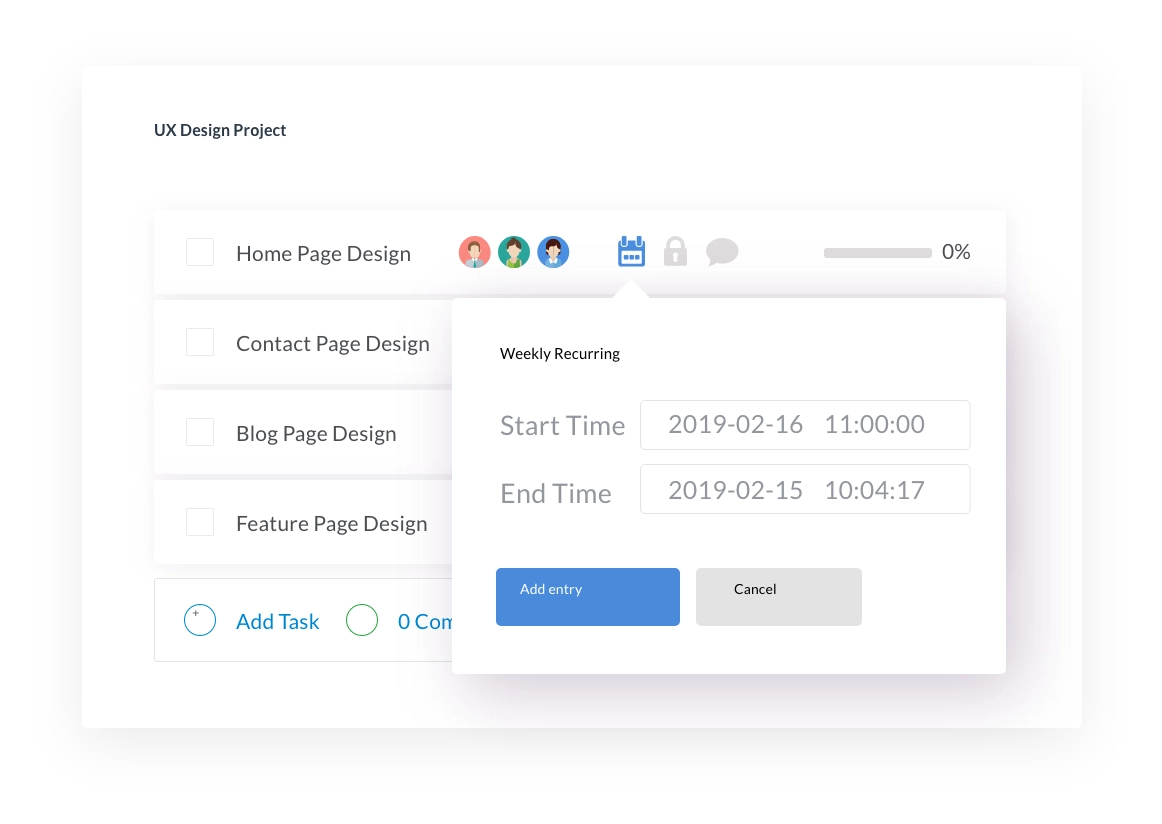Viewport: 1162px width, 824px height.
Task: Toggle the Feature Page Design checkbox
Action: (x=200, y=522)
